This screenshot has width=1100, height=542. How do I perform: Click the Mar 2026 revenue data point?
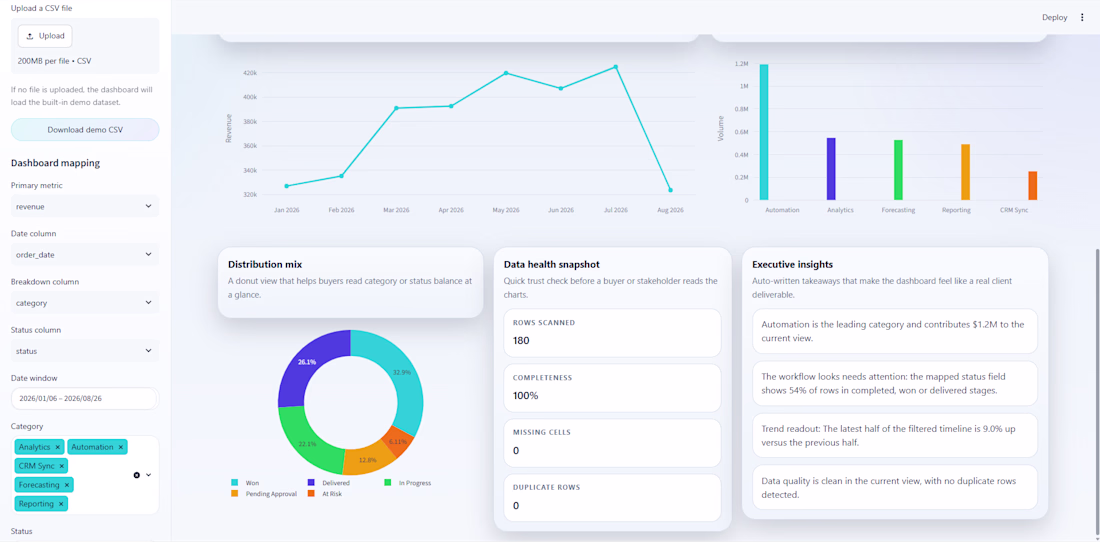click(396, 108)
